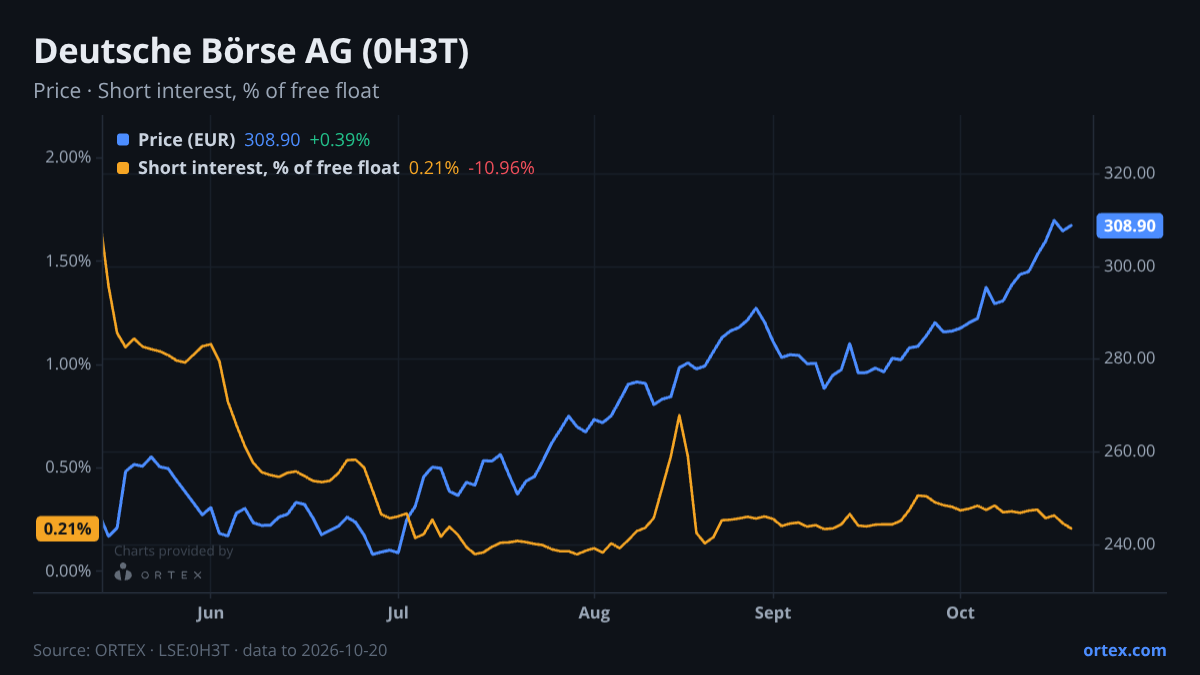This screenshot has height=675, width=1200.
Task: Toggle the Price (EUR) legend label
Action: click(187, 140)
